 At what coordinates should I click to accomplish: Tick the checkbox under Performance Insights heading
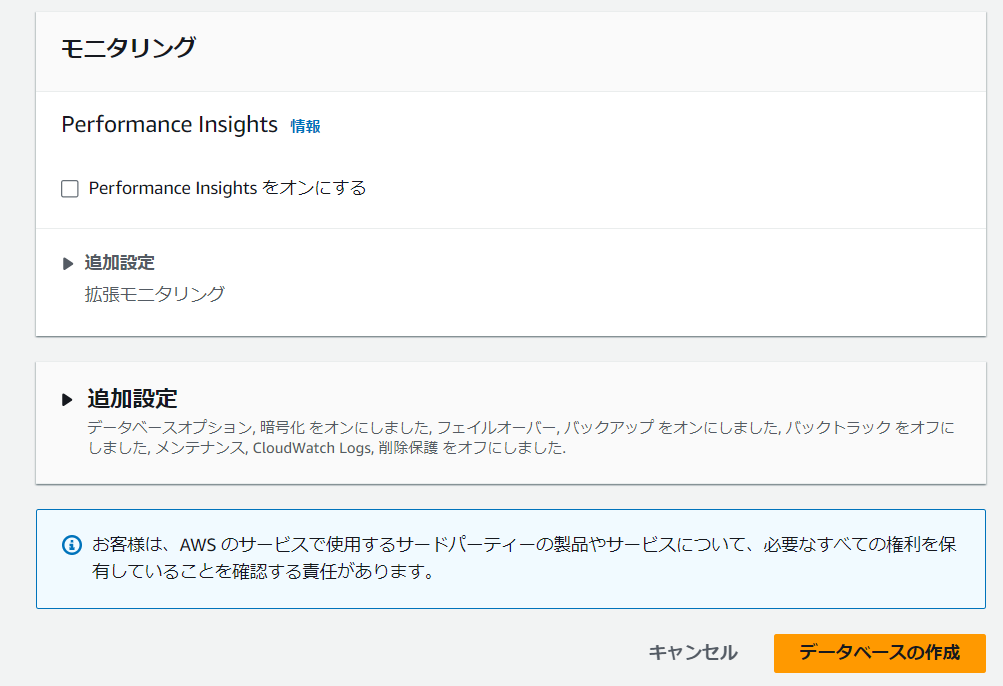point(69,188)
